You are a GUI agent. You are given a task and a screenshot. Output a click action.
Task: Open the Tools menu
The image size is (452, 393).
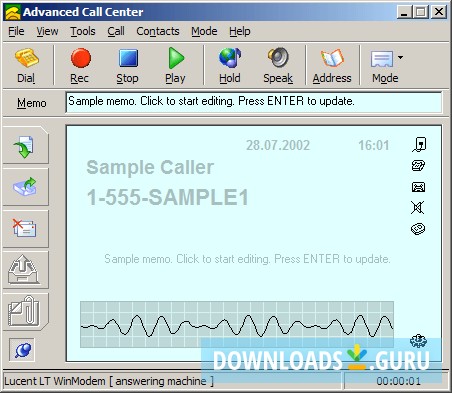[83, 31]
